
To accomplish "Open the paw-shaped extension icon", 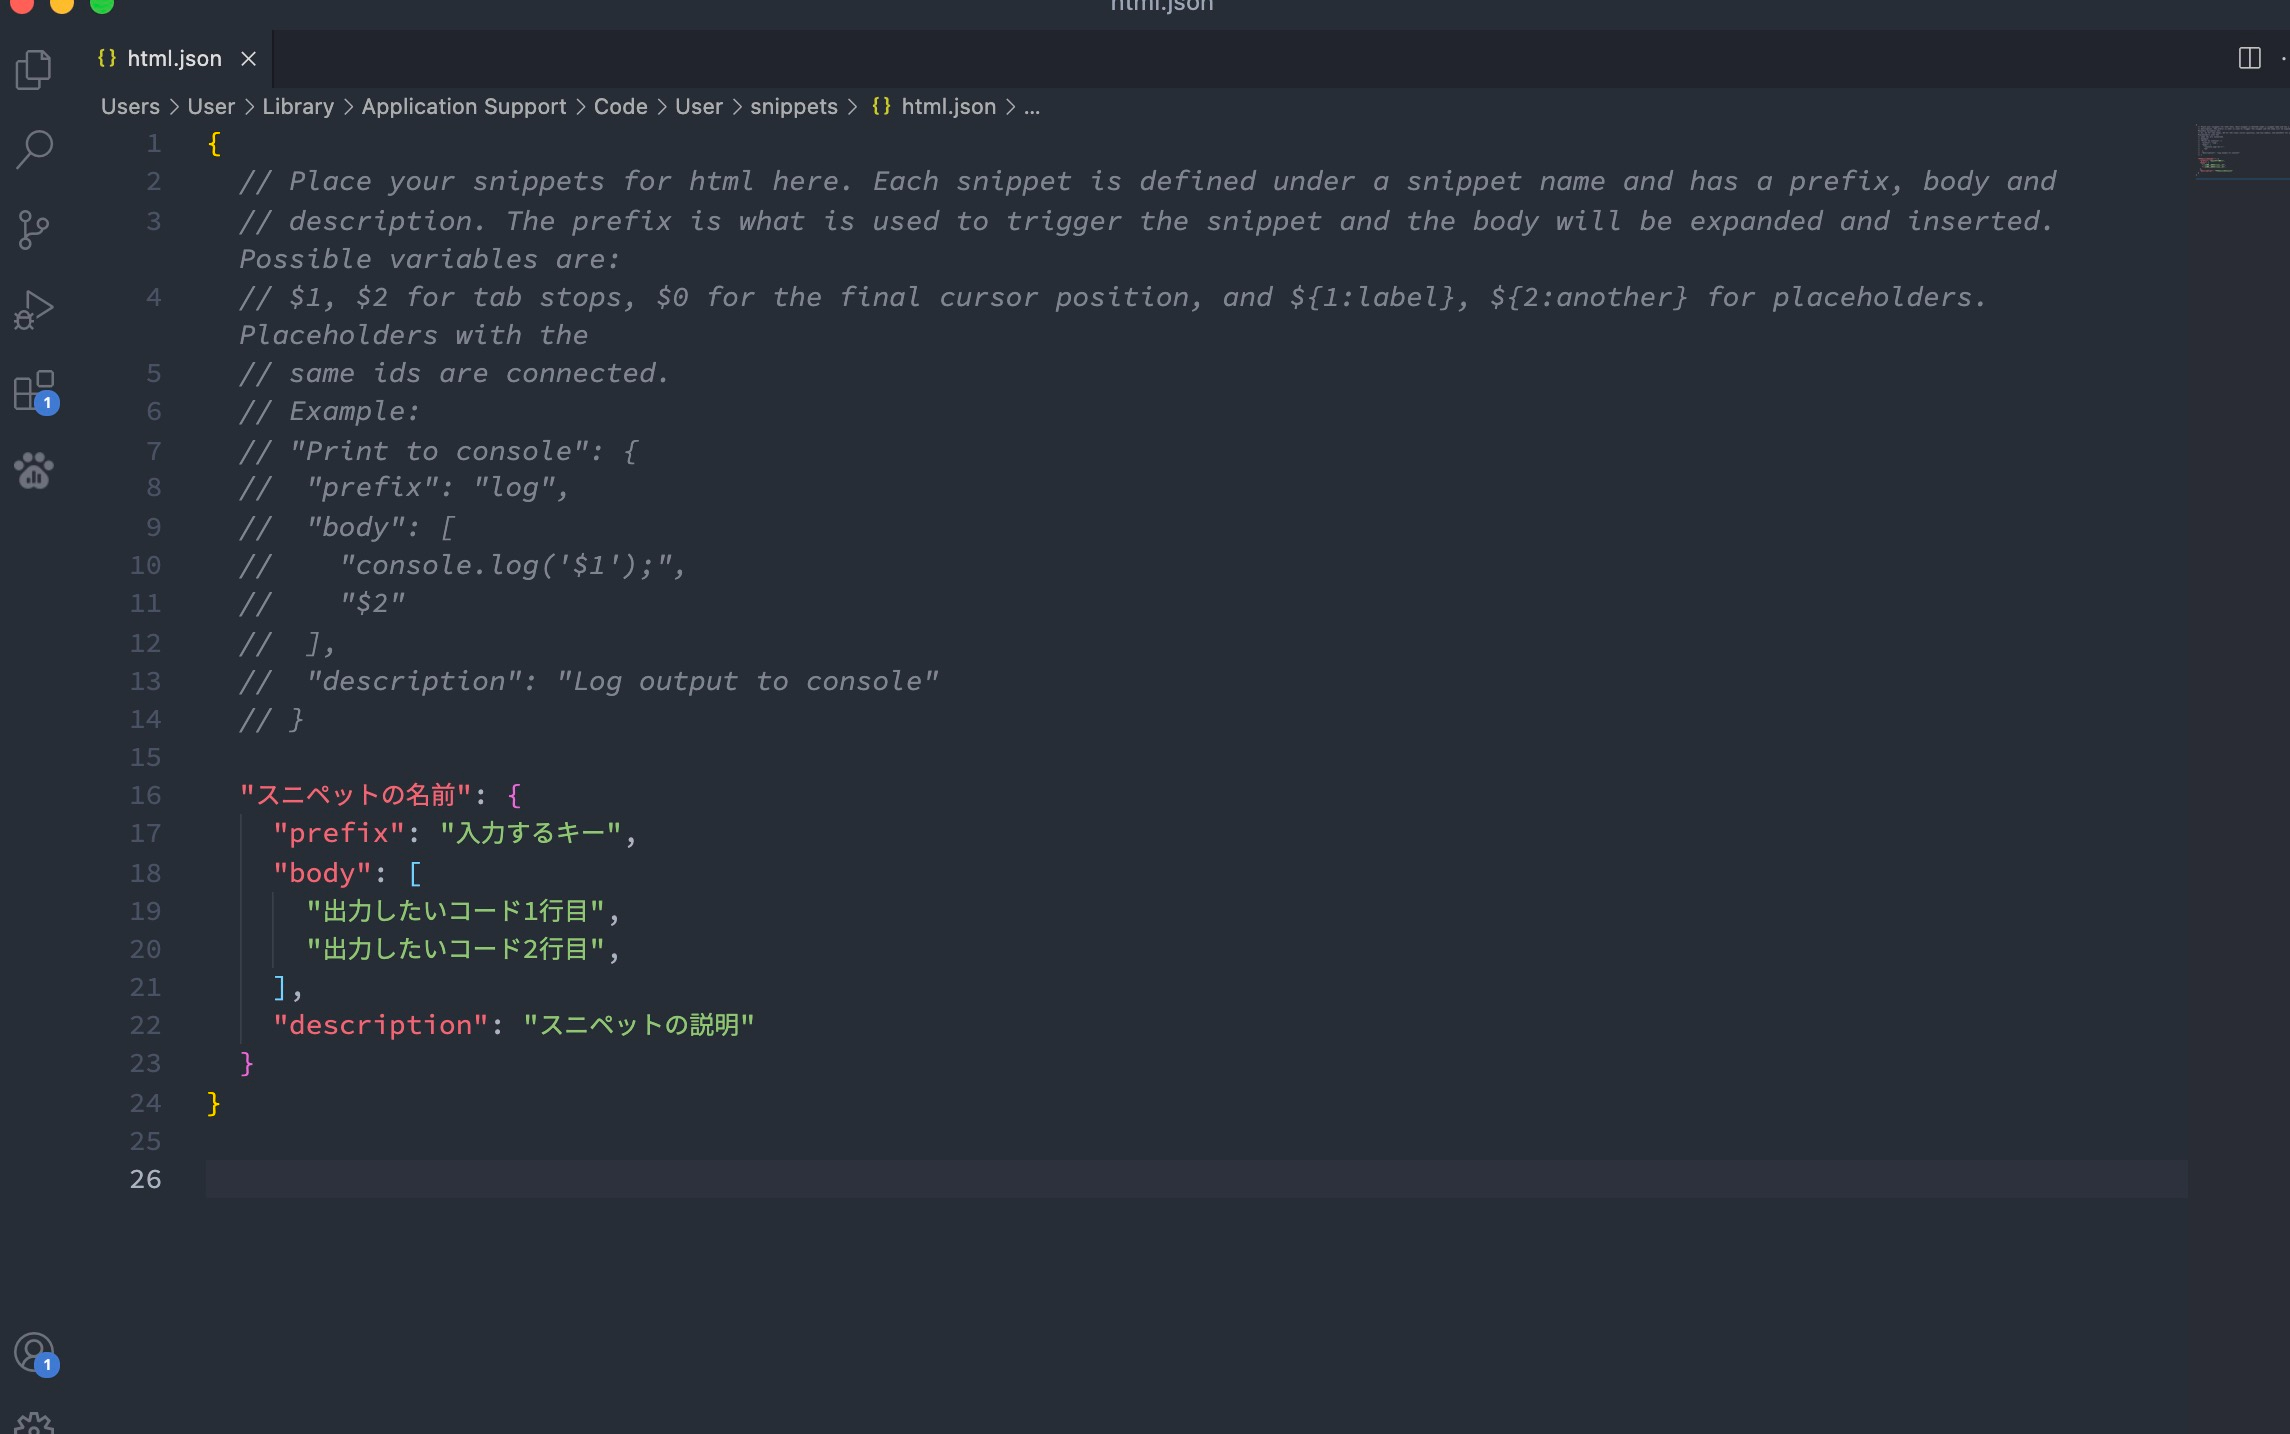I will coord(34,470).
